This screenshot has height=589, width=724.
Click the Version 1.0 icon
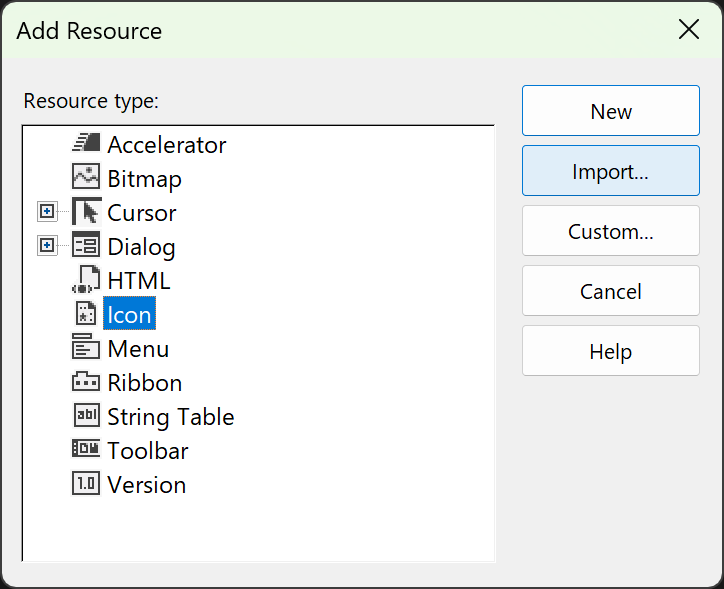click(x=86, y=484)
